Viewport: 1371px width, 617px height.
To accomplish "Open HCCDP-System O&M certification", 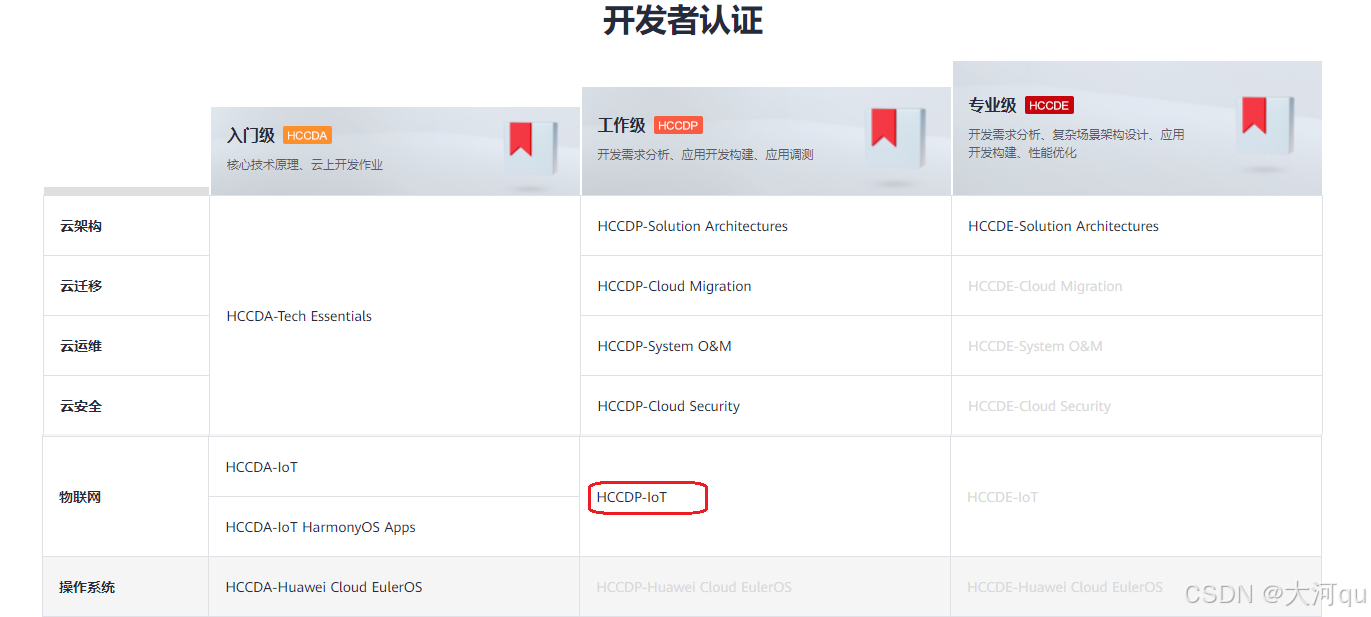I will click(x=665, y=346).
